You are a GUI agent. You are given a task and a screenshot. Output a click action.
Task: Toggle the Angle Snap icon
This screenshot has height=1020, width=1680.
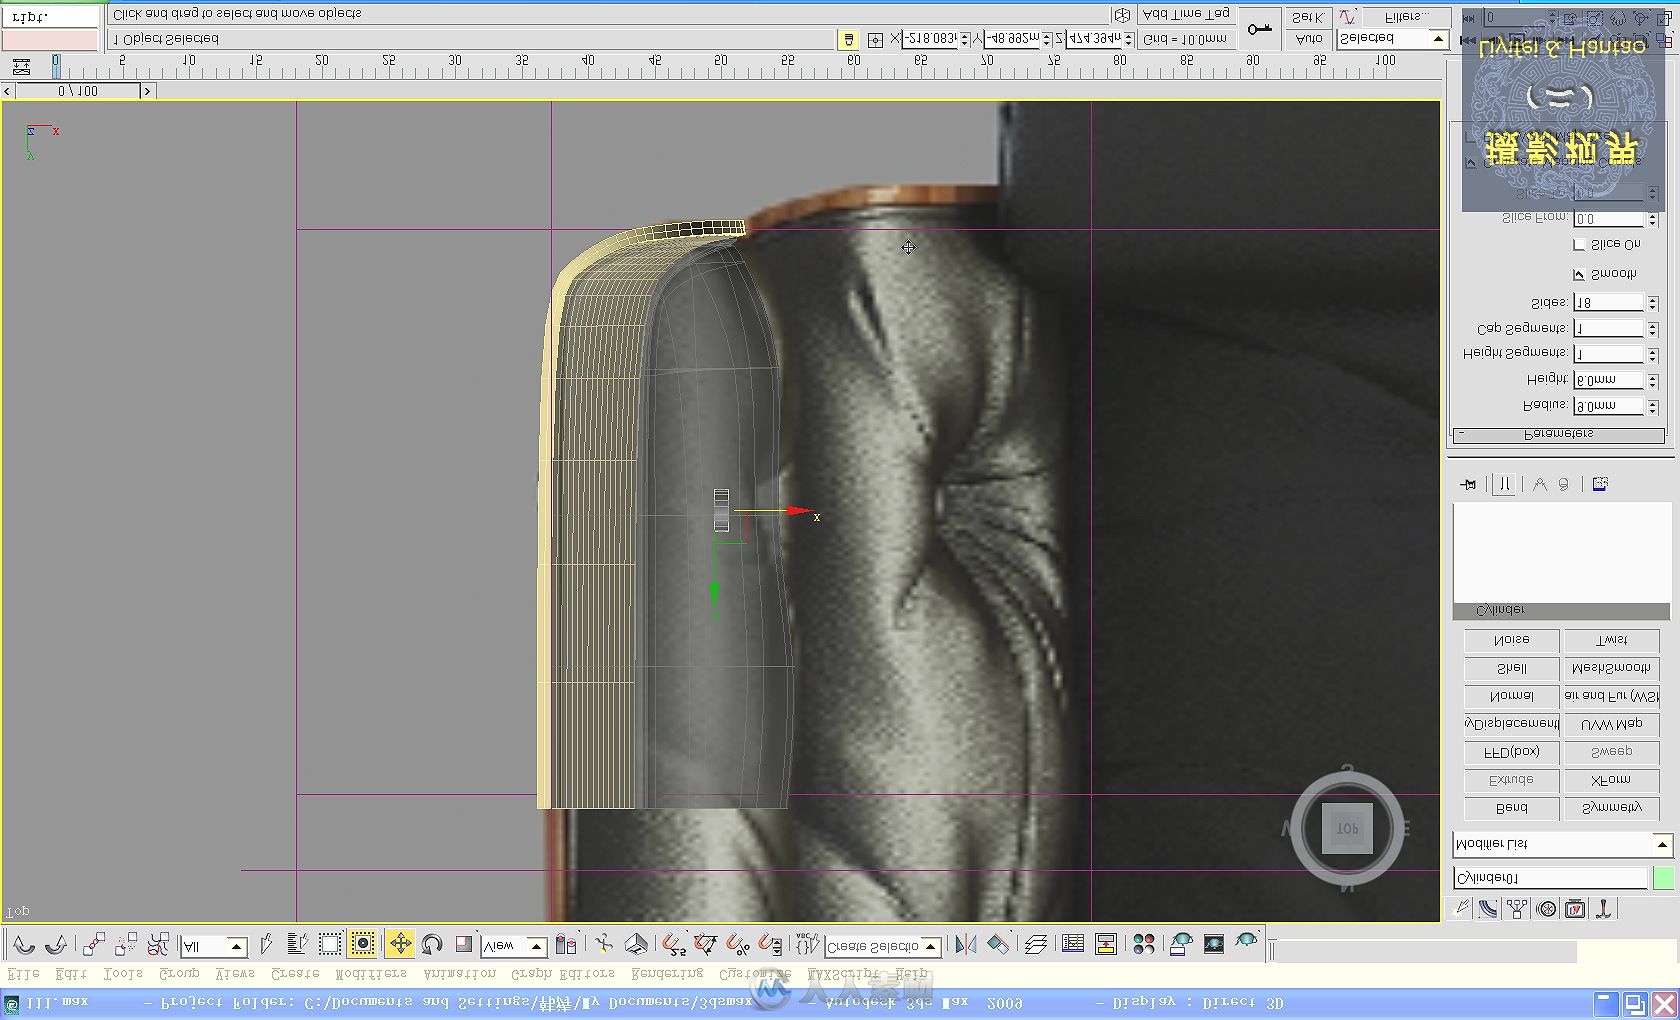[706, 945]
